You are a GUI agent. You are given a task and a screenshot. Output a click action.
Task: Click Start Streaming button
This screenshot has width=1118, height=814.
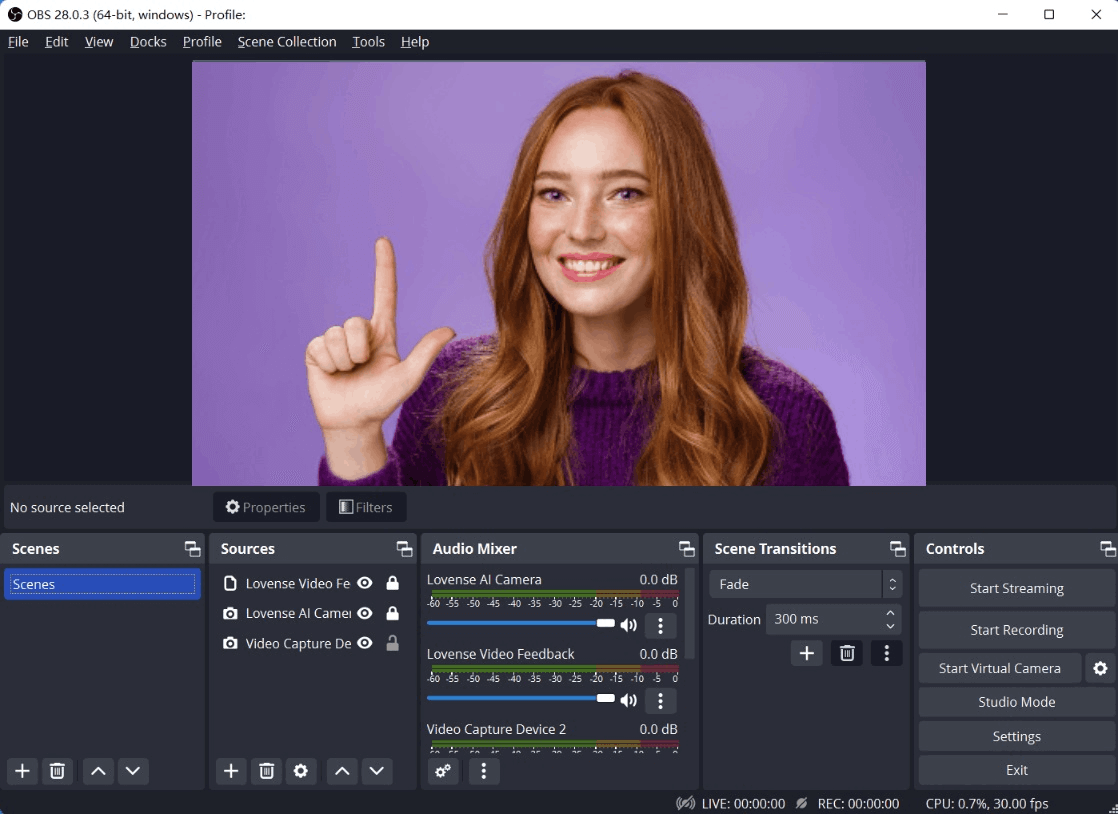(1016, 588)
